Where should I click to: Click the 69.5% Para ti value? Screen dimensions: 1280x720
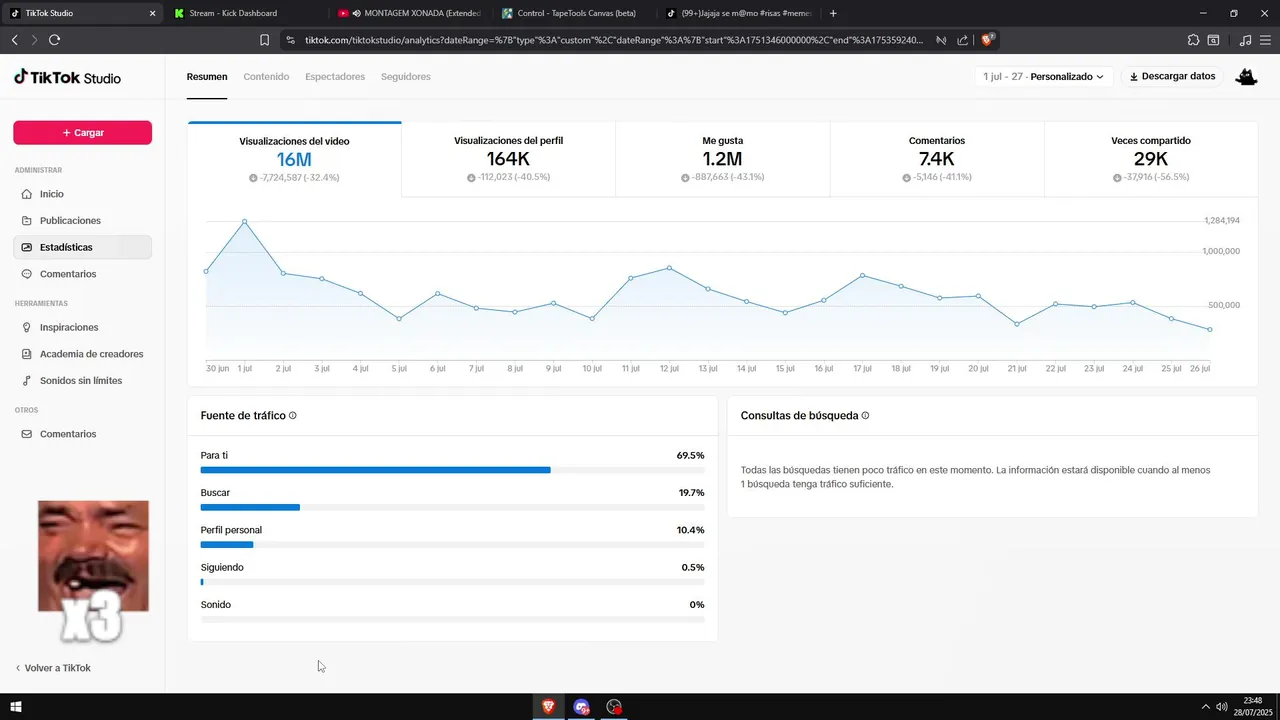pos(690,455)
